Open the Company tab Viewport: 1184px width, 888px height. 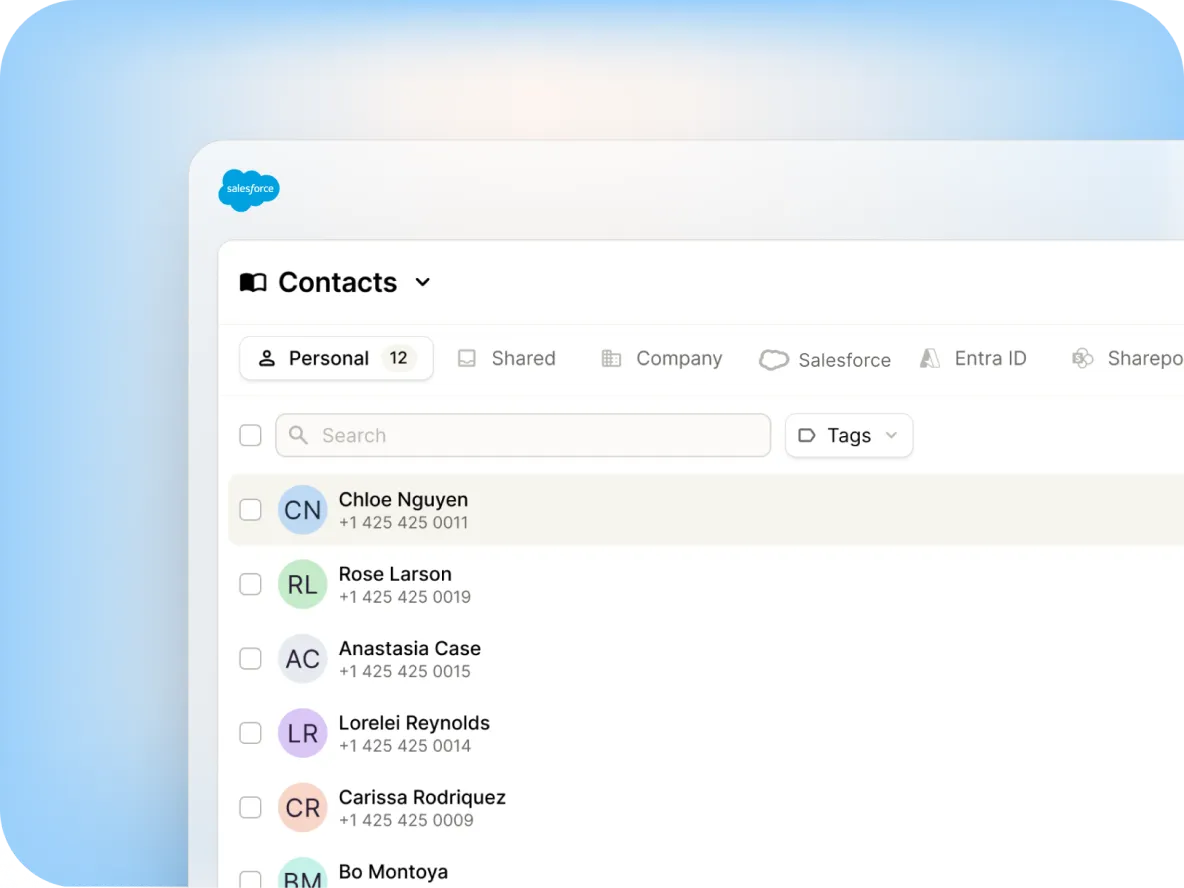[661, 358]
